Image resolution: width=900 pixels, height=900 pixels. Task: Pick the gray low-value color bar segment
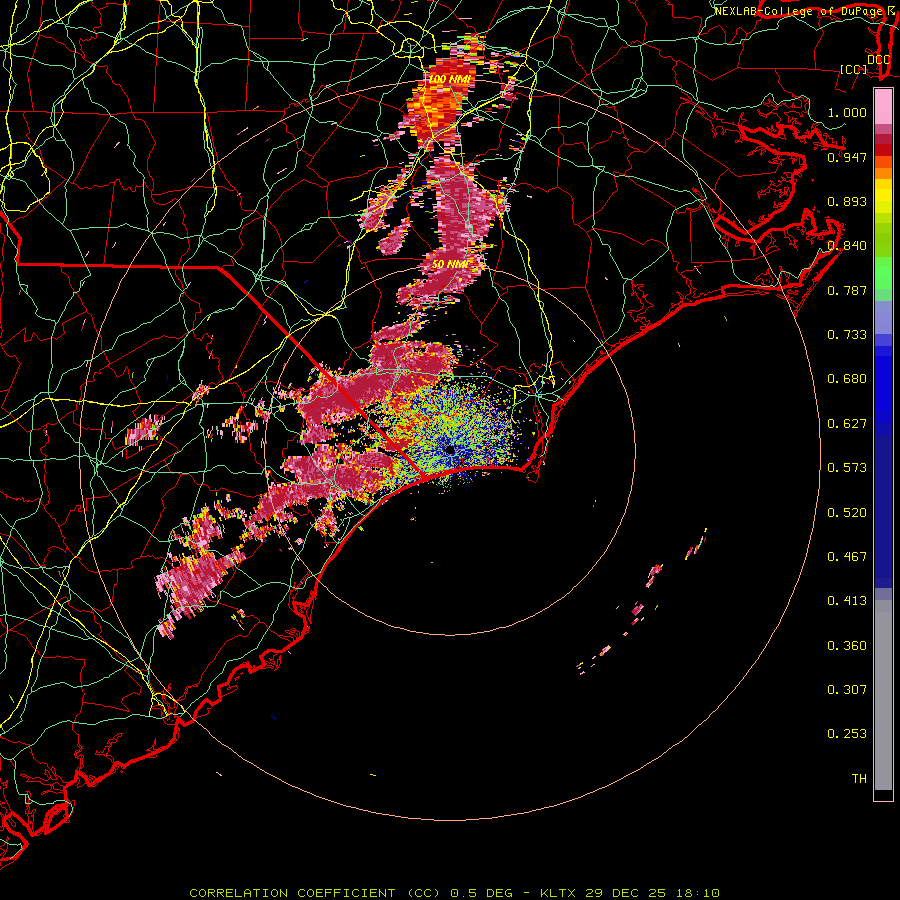[x=883, y=695]
